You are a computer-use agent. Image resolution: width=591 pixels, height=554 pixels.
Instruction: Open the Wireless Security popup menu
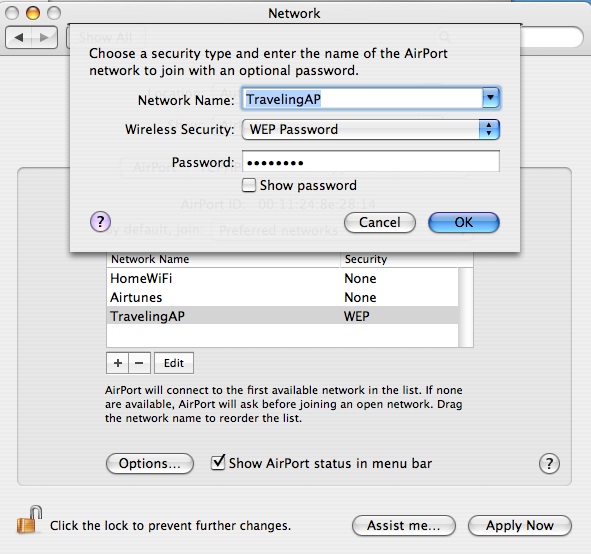pyautogui.click(x=371, y=130)
